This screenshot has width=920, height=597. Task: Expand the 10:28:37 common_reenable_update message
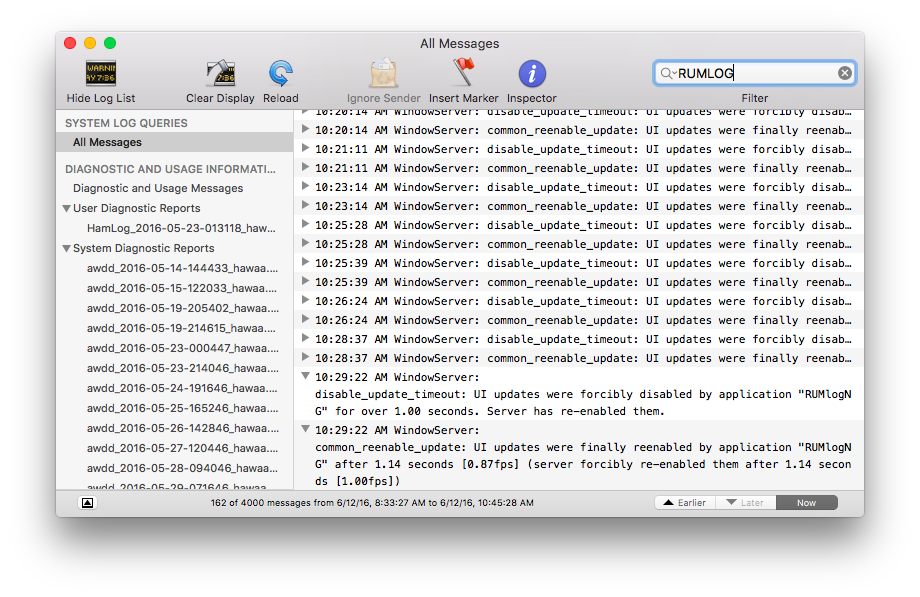coord(305,357)
